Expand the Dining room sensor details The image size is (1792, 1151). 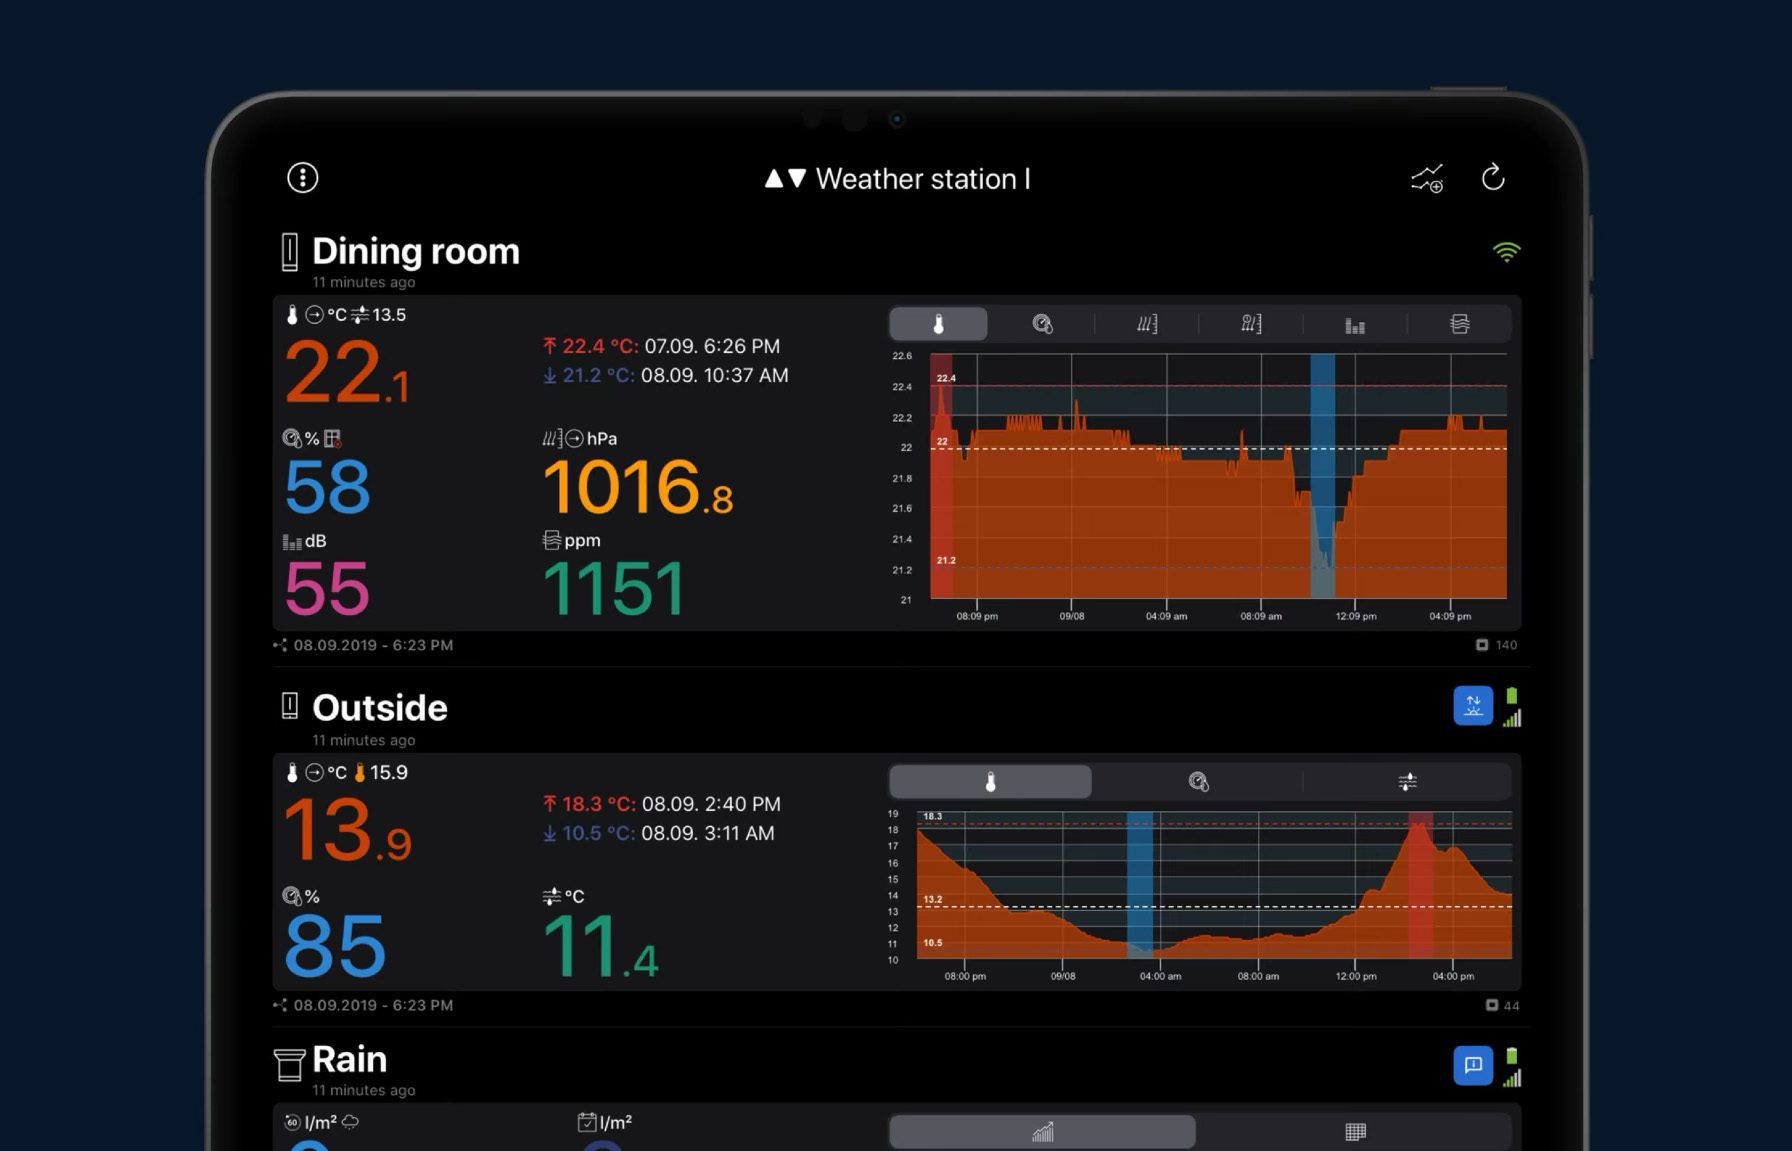[x=415, y=252]
